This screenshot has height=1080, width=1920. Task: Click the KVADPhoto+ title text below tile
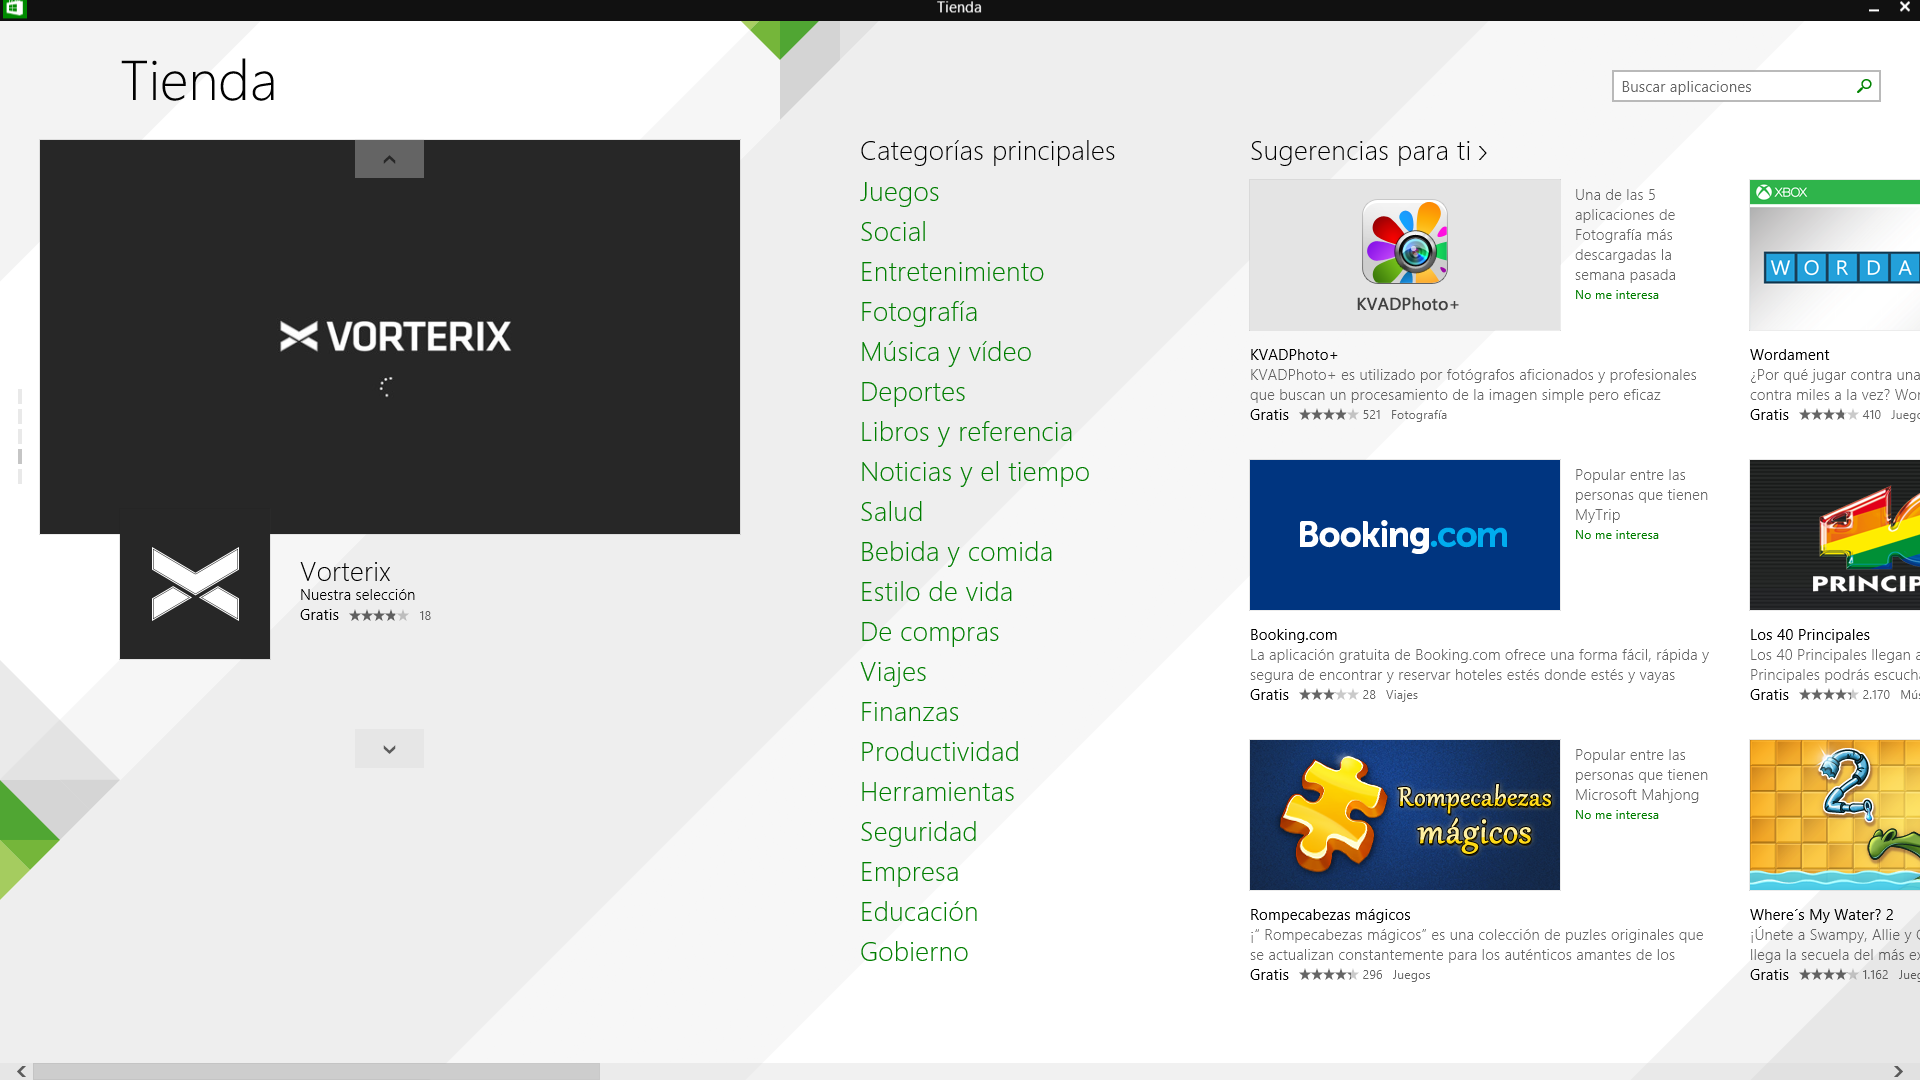1293,355
